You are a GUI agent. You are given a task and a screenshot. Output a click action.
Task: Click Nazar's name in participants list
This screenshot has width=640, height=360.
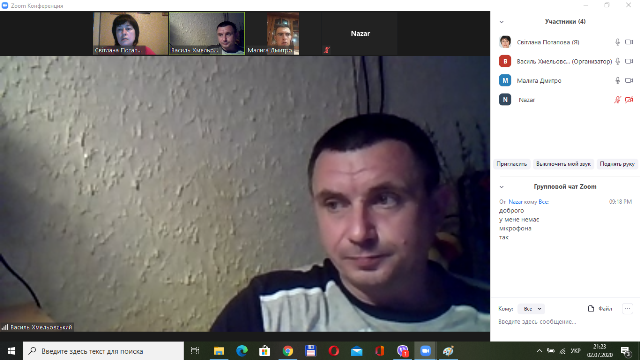(x=527, y=100)
